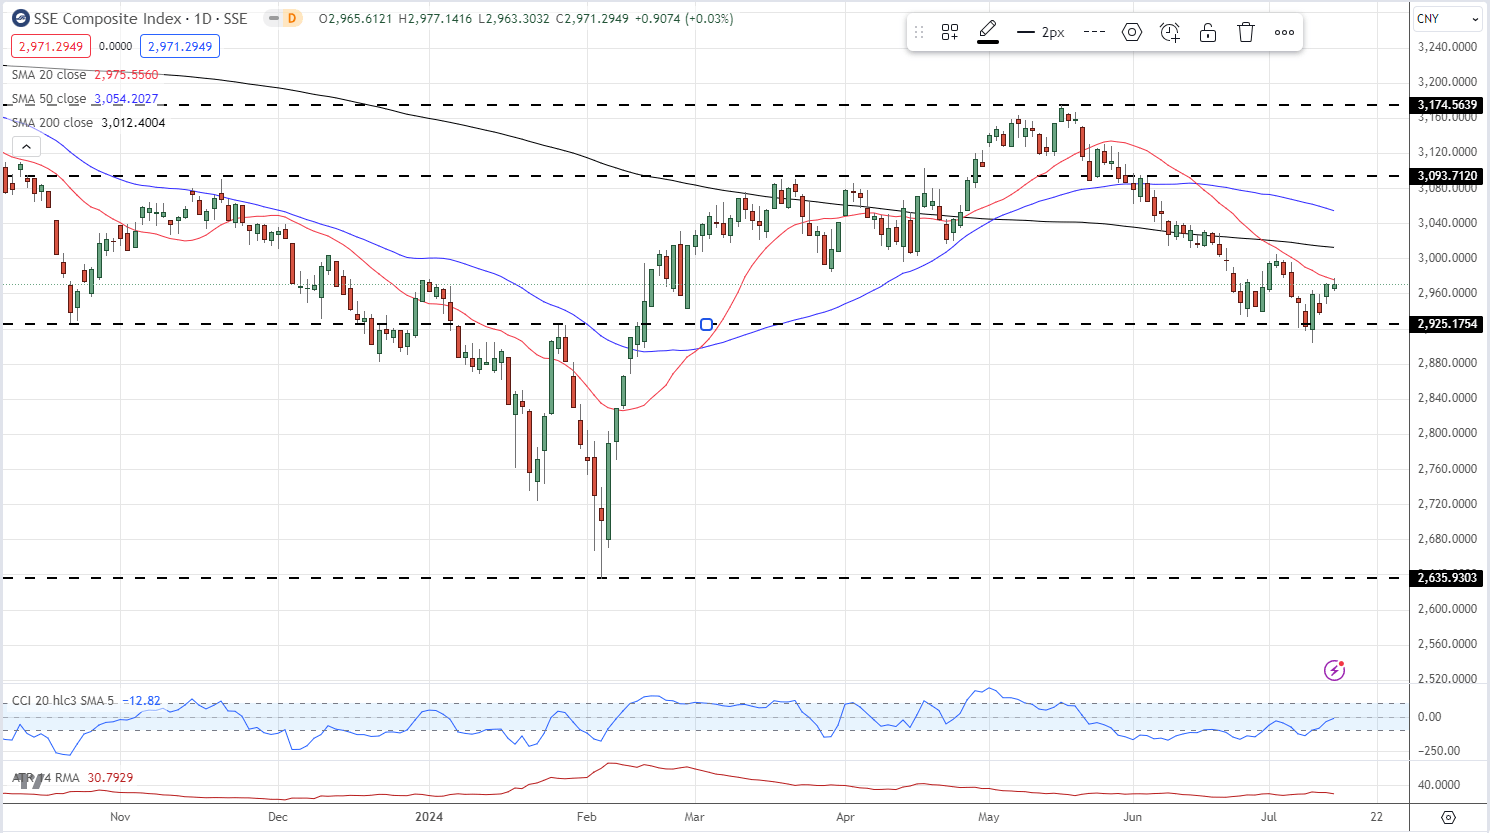Click the Feb label on the time axis
Image resolution: width=1490 pixels, height=833 pixels.
(587, 817)
